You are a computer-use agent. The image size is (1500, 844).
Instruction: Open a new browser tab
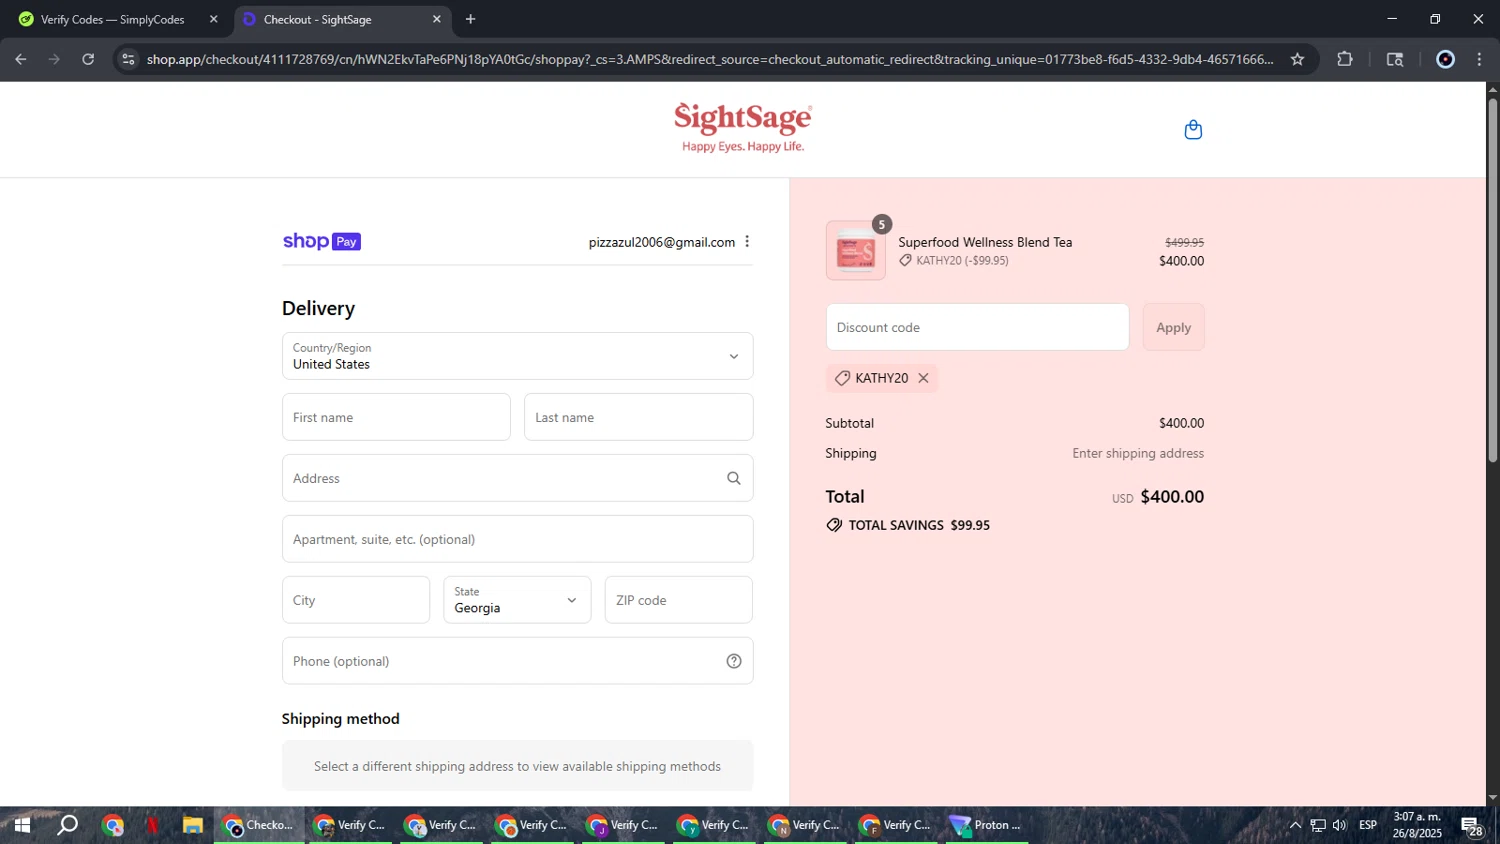(x=470, y=19)
